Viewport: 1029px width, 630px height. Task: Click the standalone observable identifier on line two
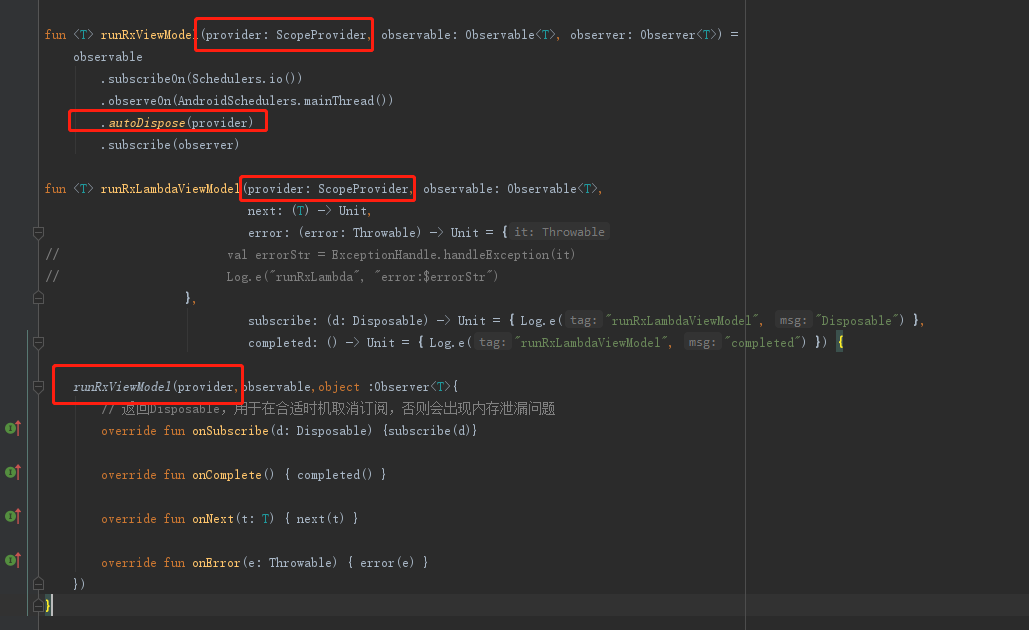pos(108,57)
